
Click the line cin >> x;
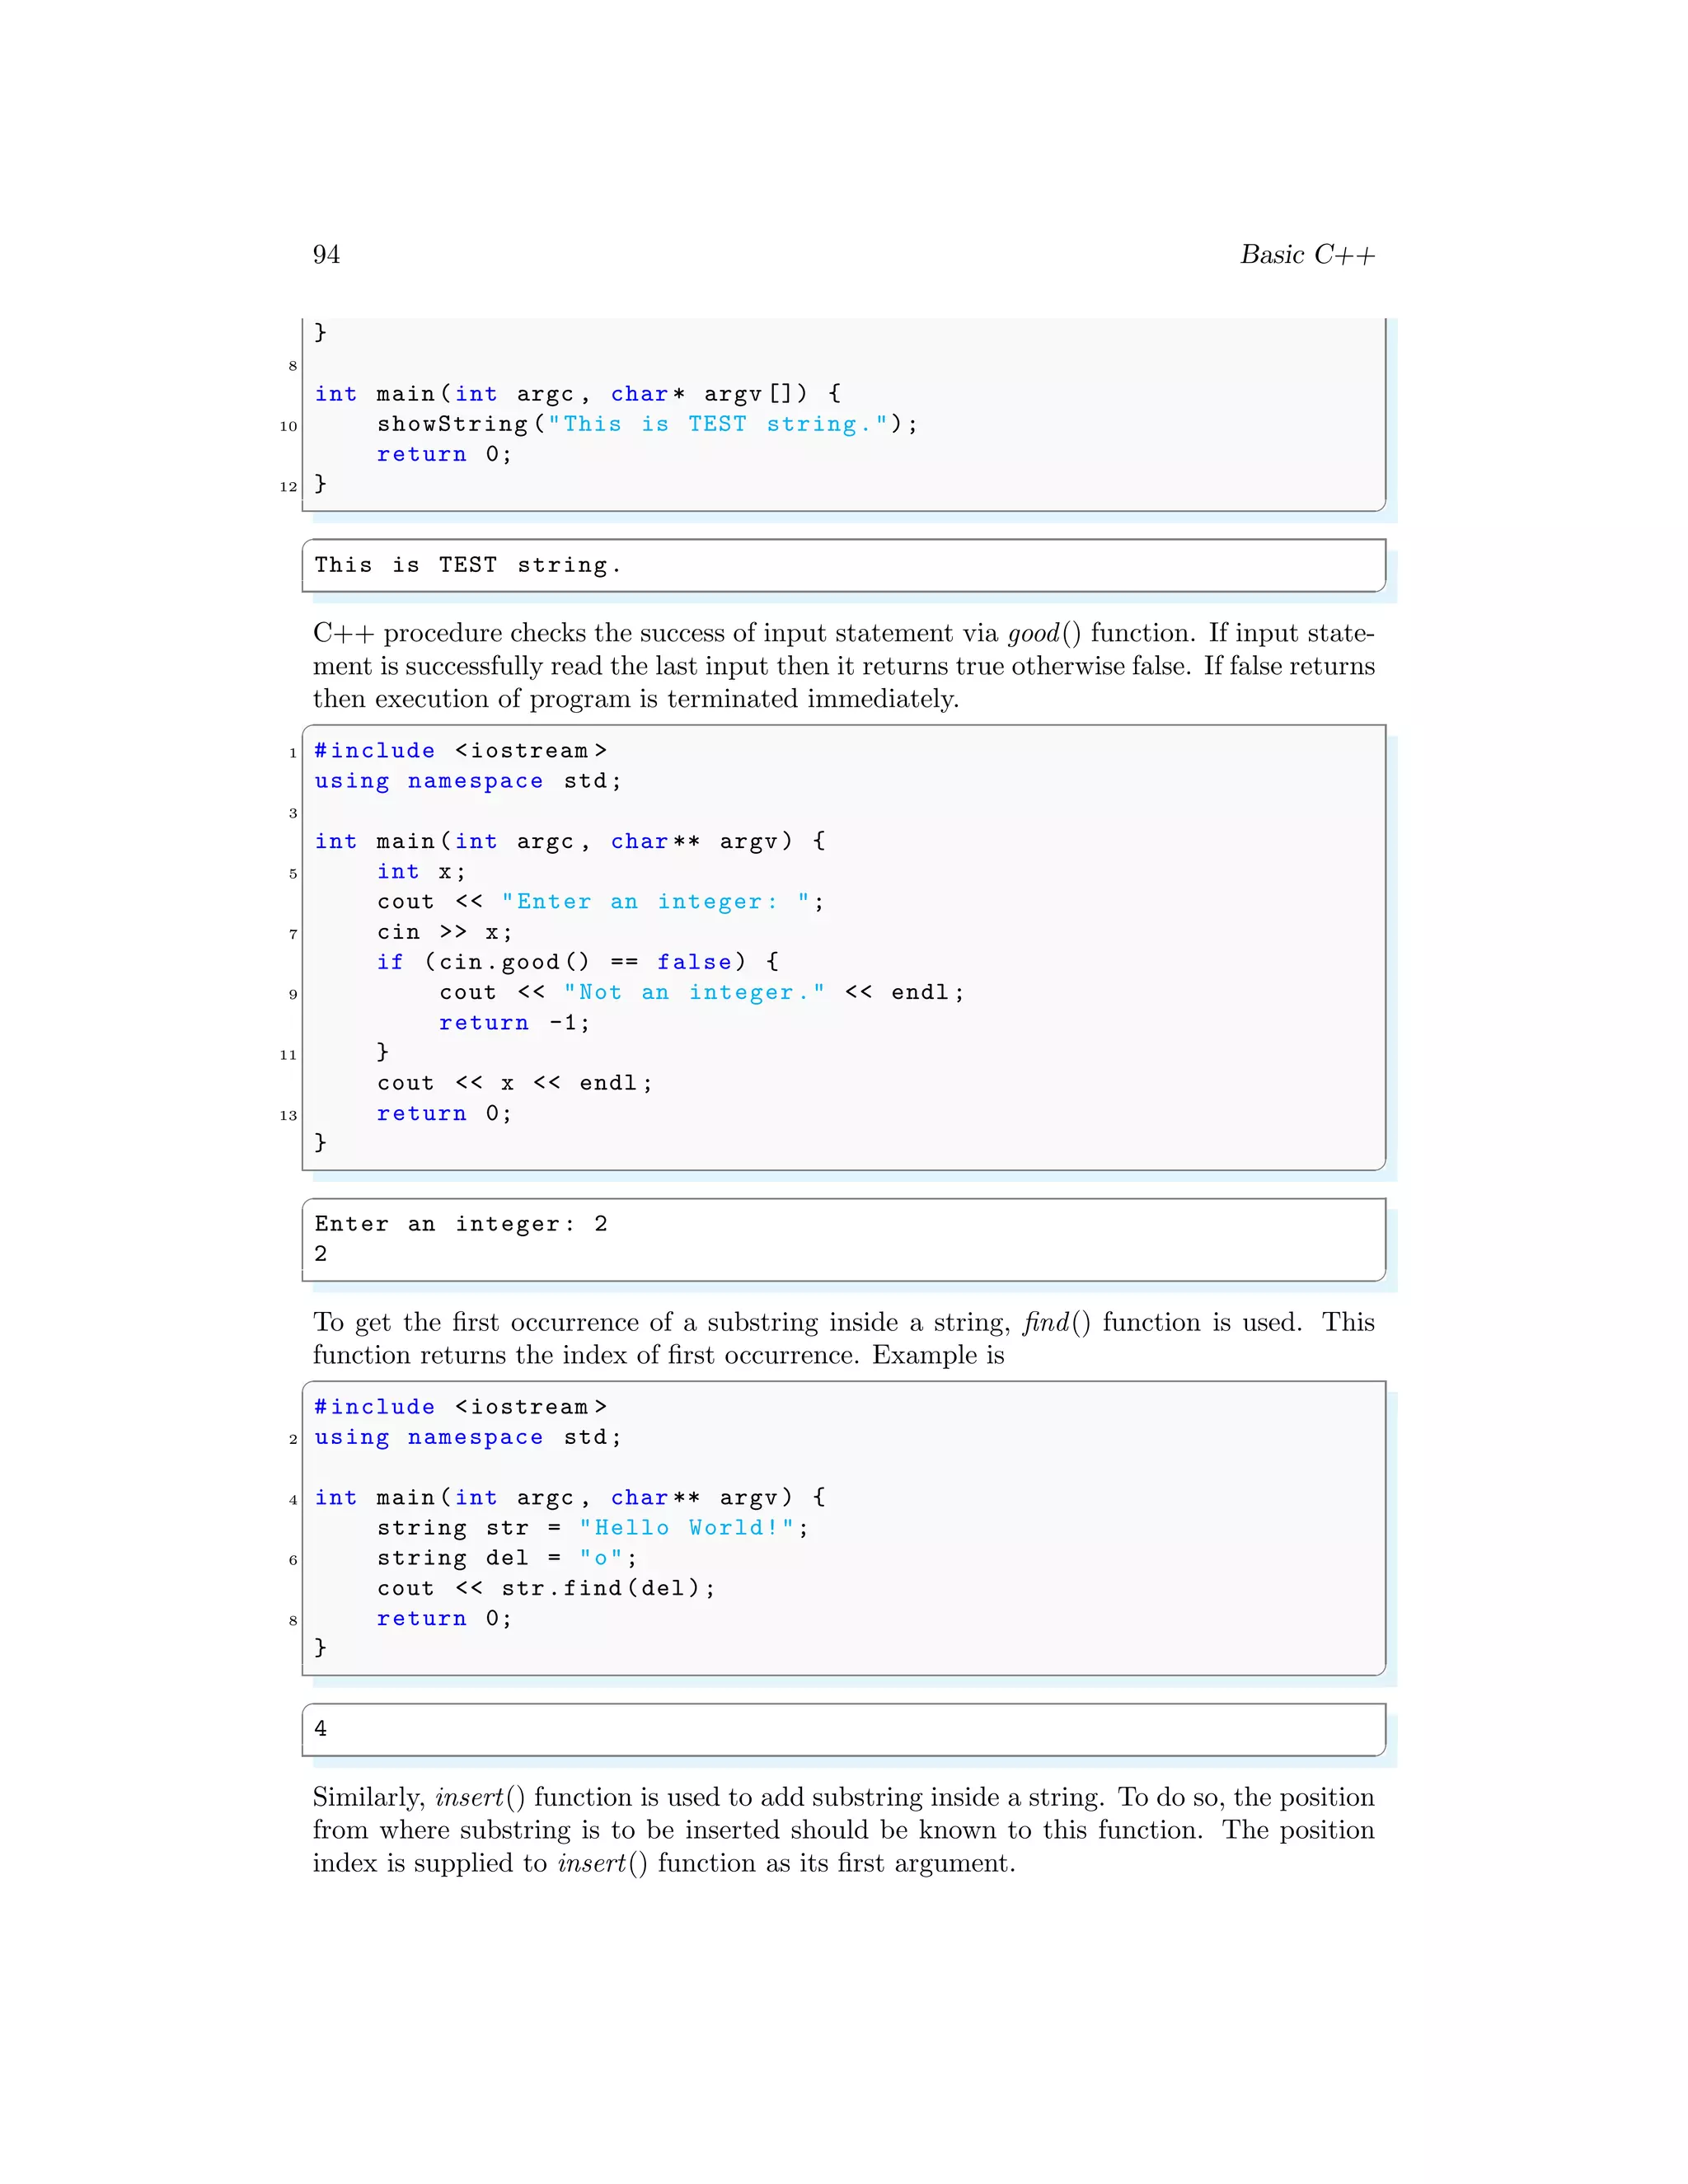(444, 933)
